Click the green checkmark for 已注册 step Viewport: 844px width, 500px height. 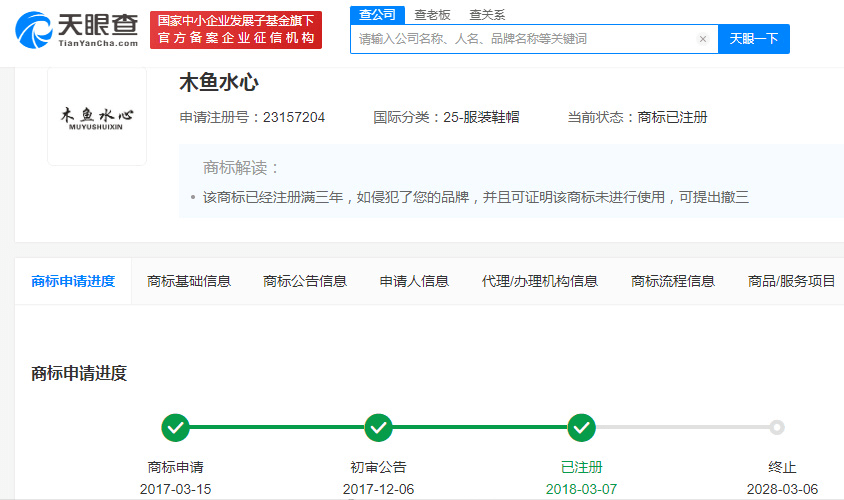click(x=581, y=427)
